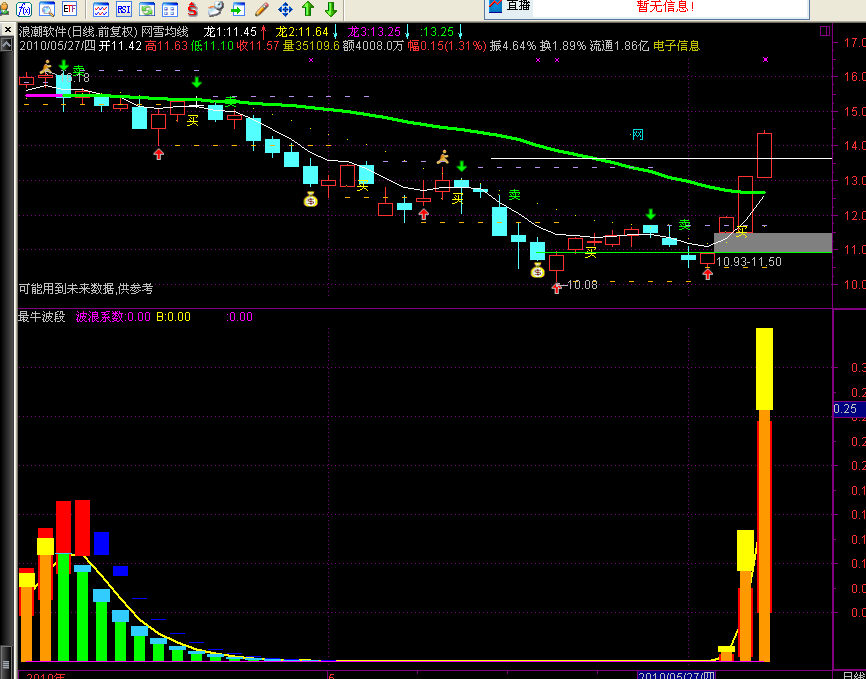The image size is (866, 679).
Task: Select the pencil drawing tool
Action: [262, 9]
